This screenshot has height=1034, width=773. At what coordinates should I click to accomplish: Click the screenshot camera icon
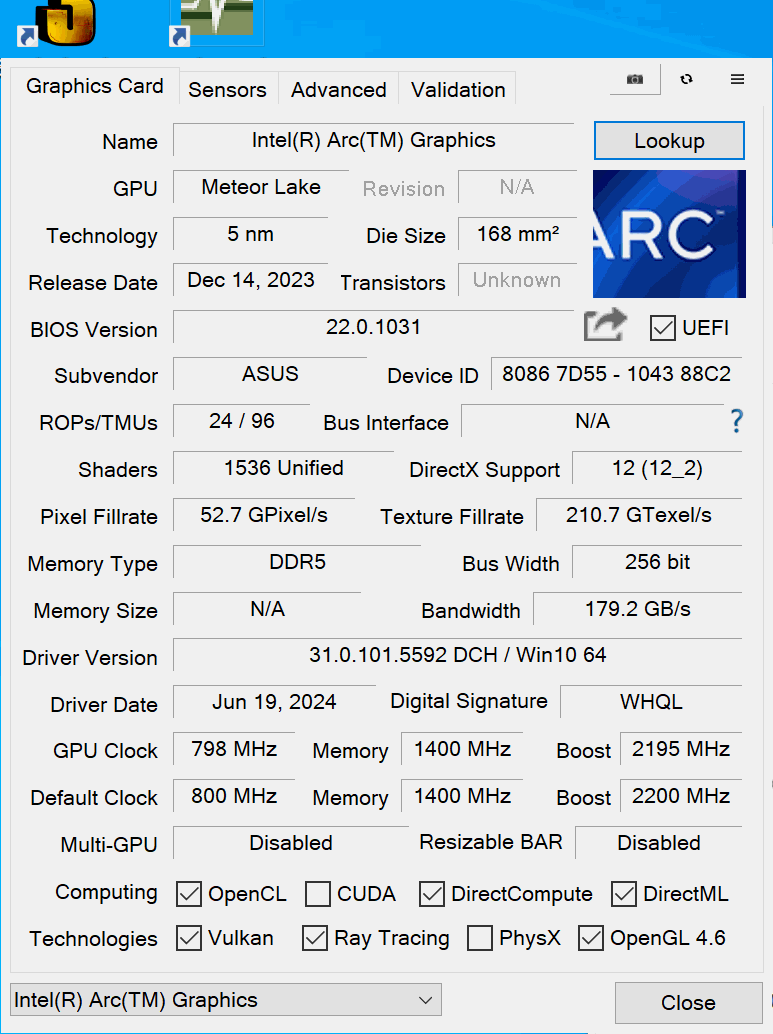point(635,79)
